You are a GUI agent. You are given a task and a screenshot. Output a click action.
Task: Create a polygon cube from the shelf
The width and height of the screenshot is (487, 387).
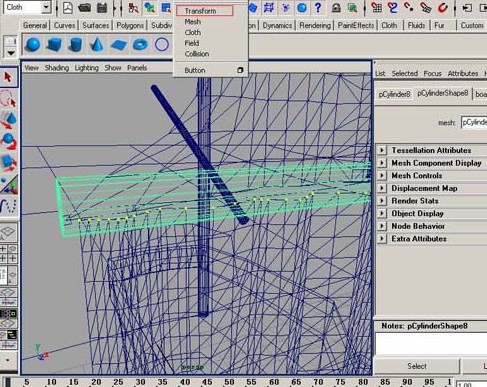click(54, 44)
